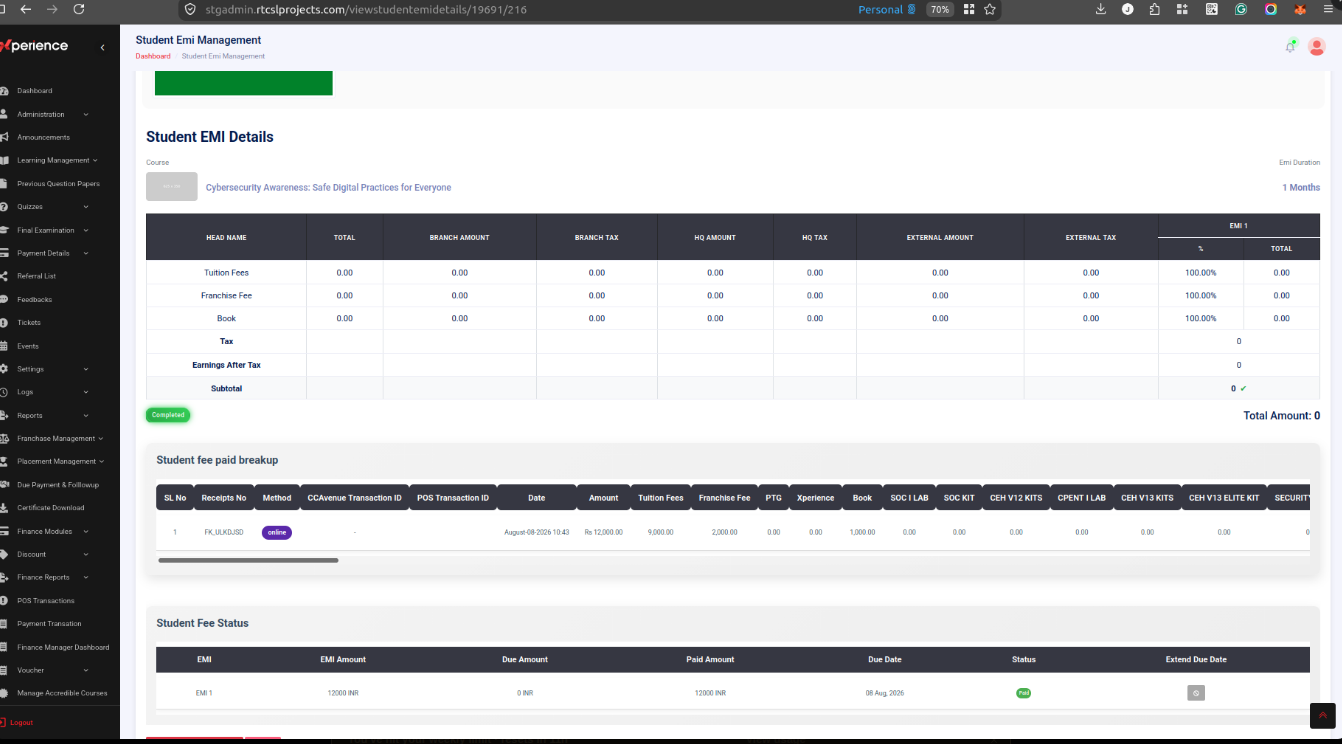The width and height of the screenshot is (1342, 744).
Task: Click the horizontal scrollbar under fee breakup table
Action: [x=248, y=560]
